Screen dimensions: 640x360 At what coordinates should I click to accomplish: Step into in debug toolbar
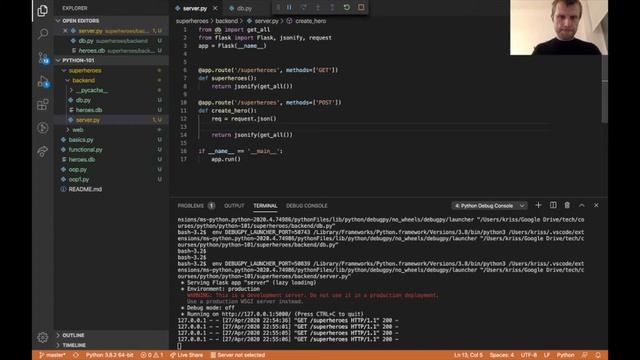tap(318, 7)
